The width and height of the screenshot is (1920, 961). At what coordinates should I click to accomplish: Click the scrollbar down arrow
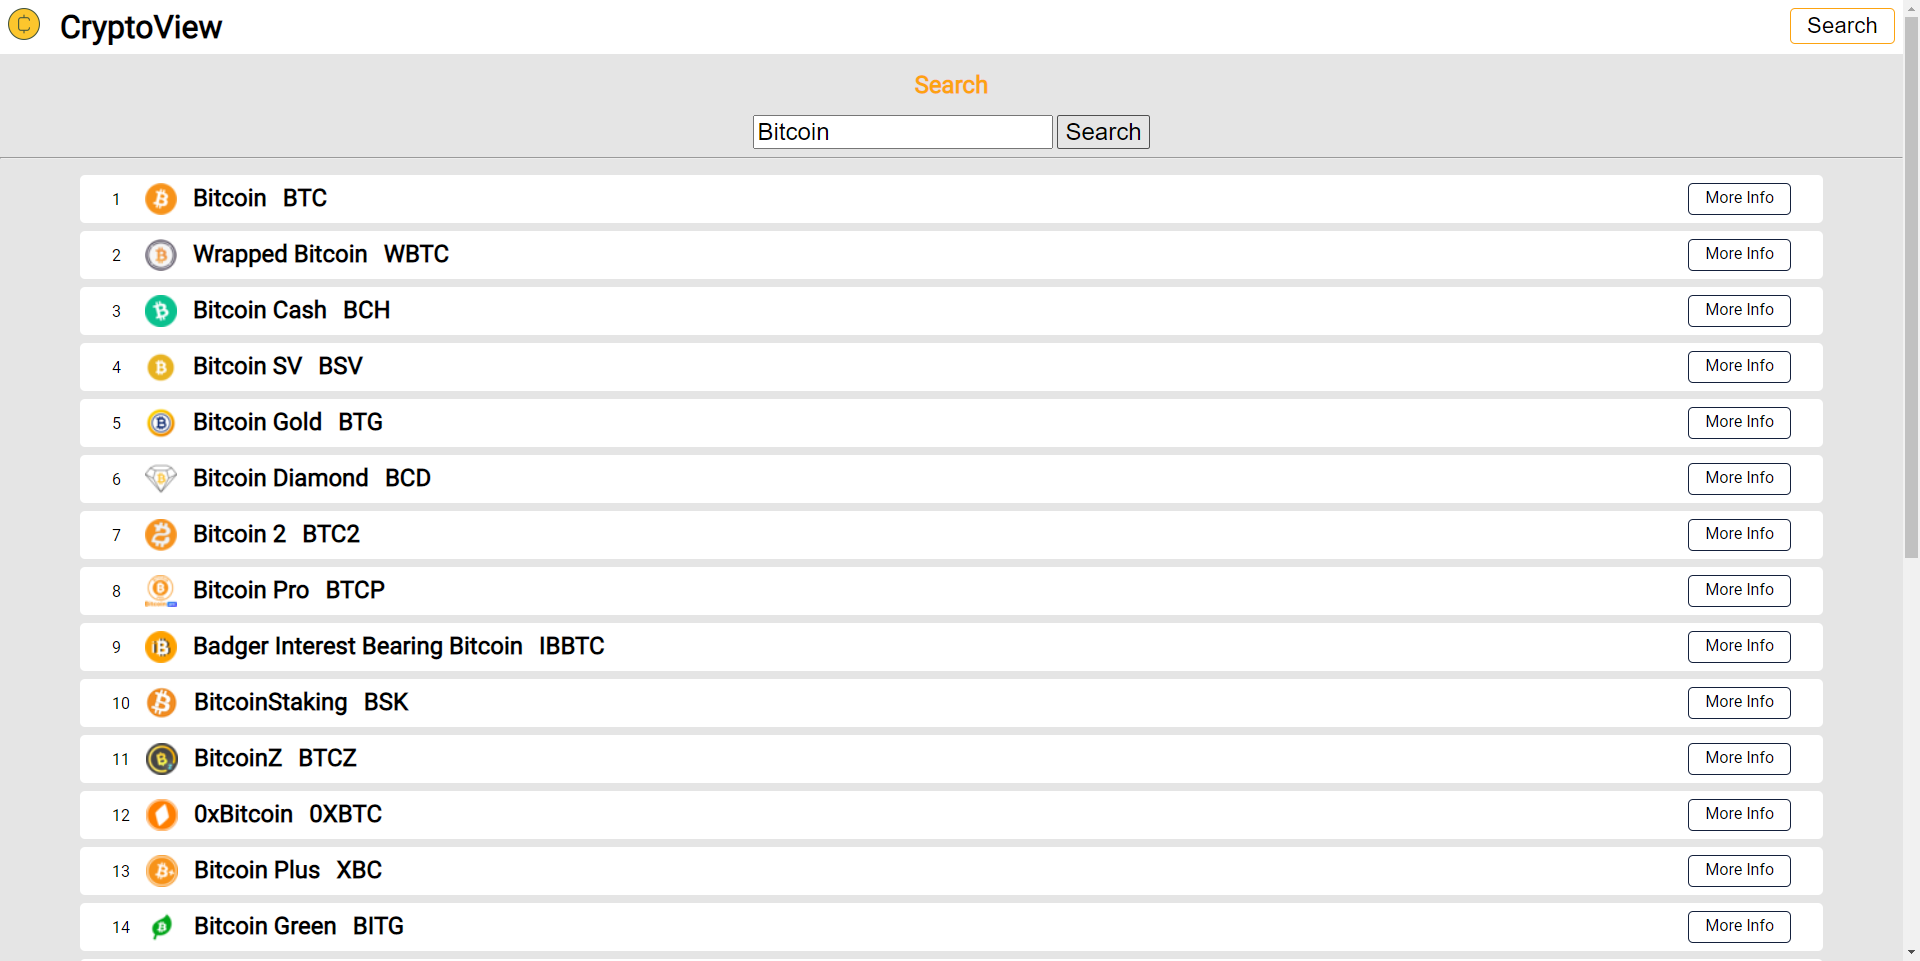tap(1911, 952)
